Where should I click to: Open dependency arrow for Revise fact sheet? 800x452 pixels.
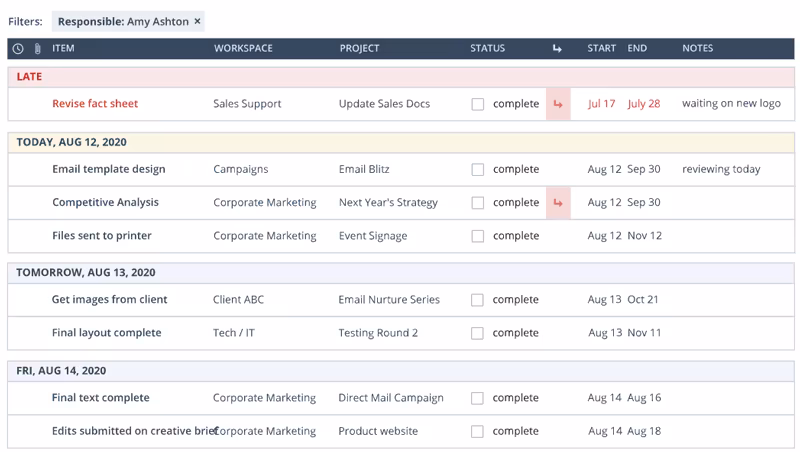click(558, 104)
